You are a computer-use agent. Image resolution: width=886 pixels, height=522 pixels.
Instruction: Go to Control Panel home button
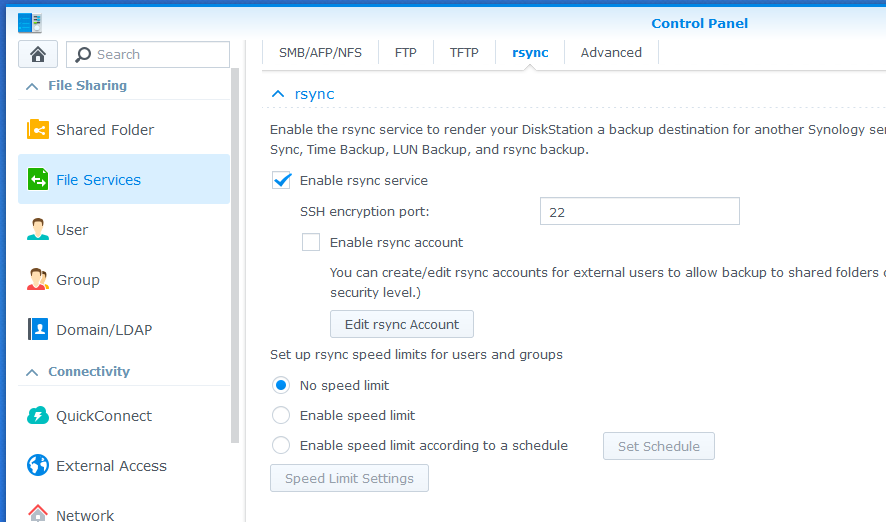(38, 54)
